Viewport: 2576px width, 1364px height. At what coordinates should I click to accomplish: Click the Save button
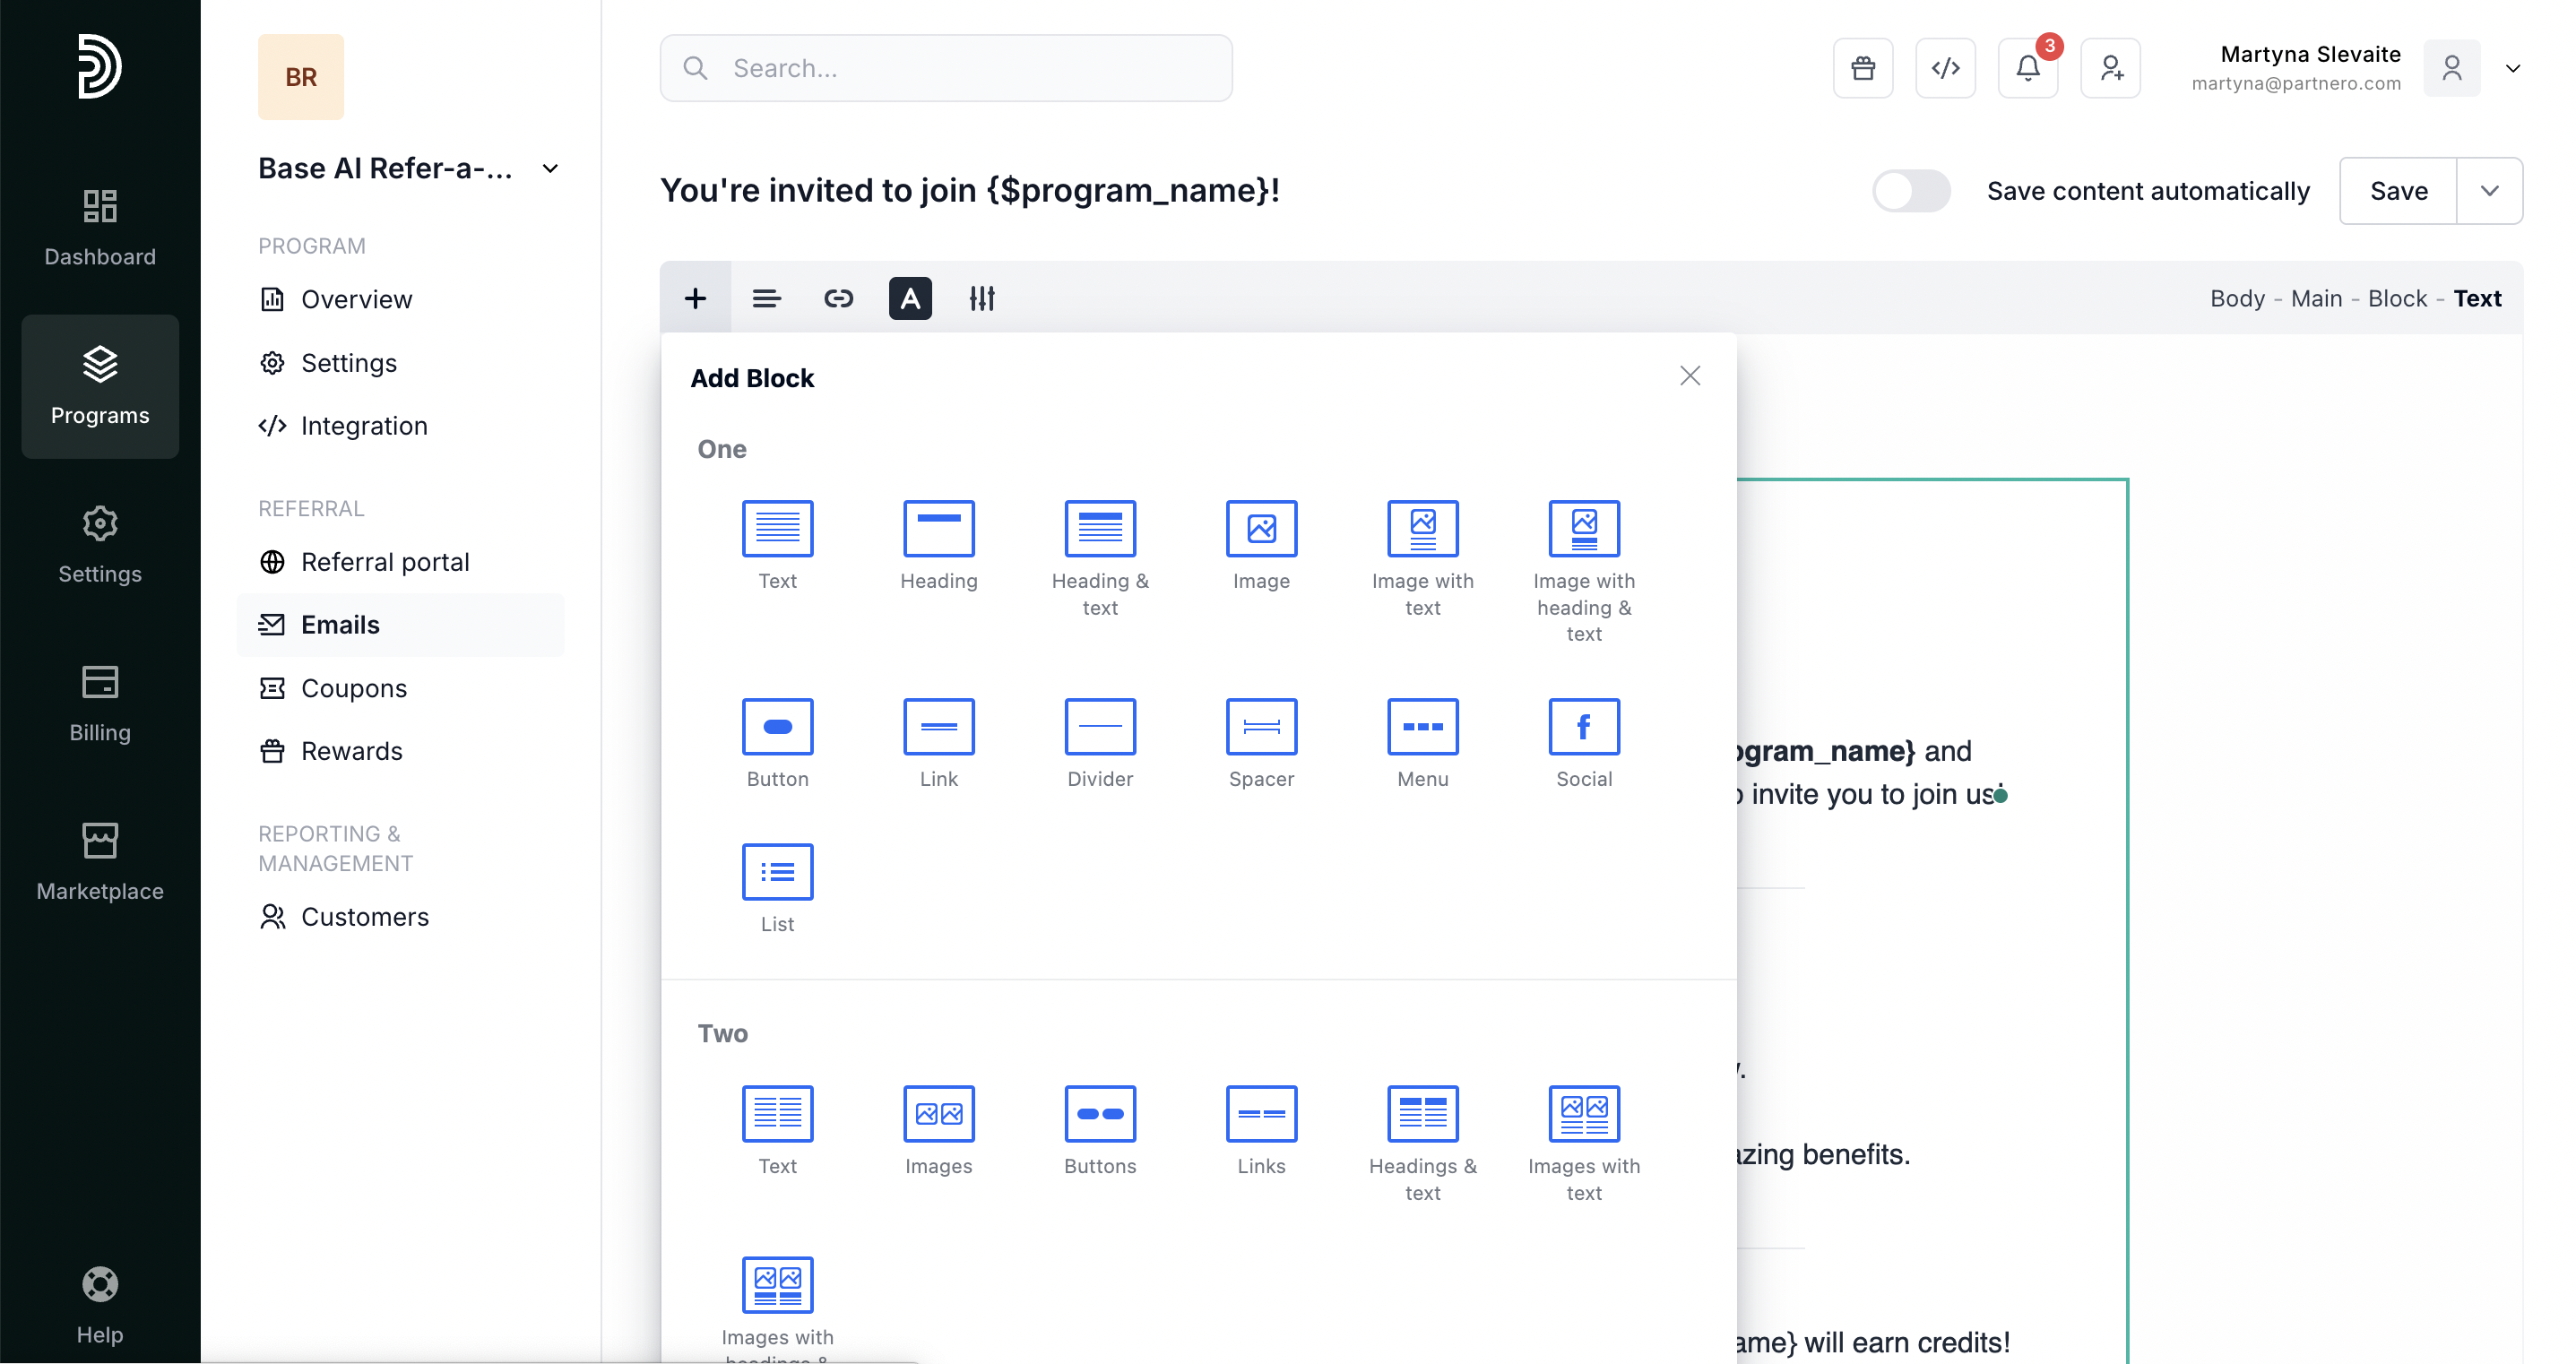2397,191
